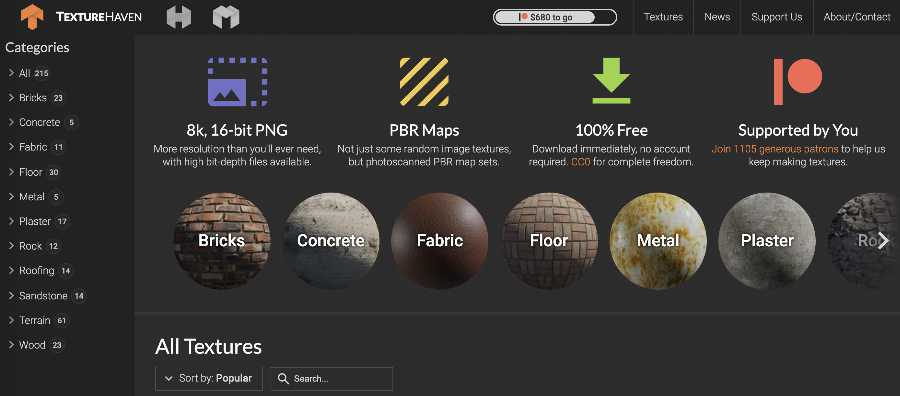
Task: Focus the Search text field
Action: 332,379
